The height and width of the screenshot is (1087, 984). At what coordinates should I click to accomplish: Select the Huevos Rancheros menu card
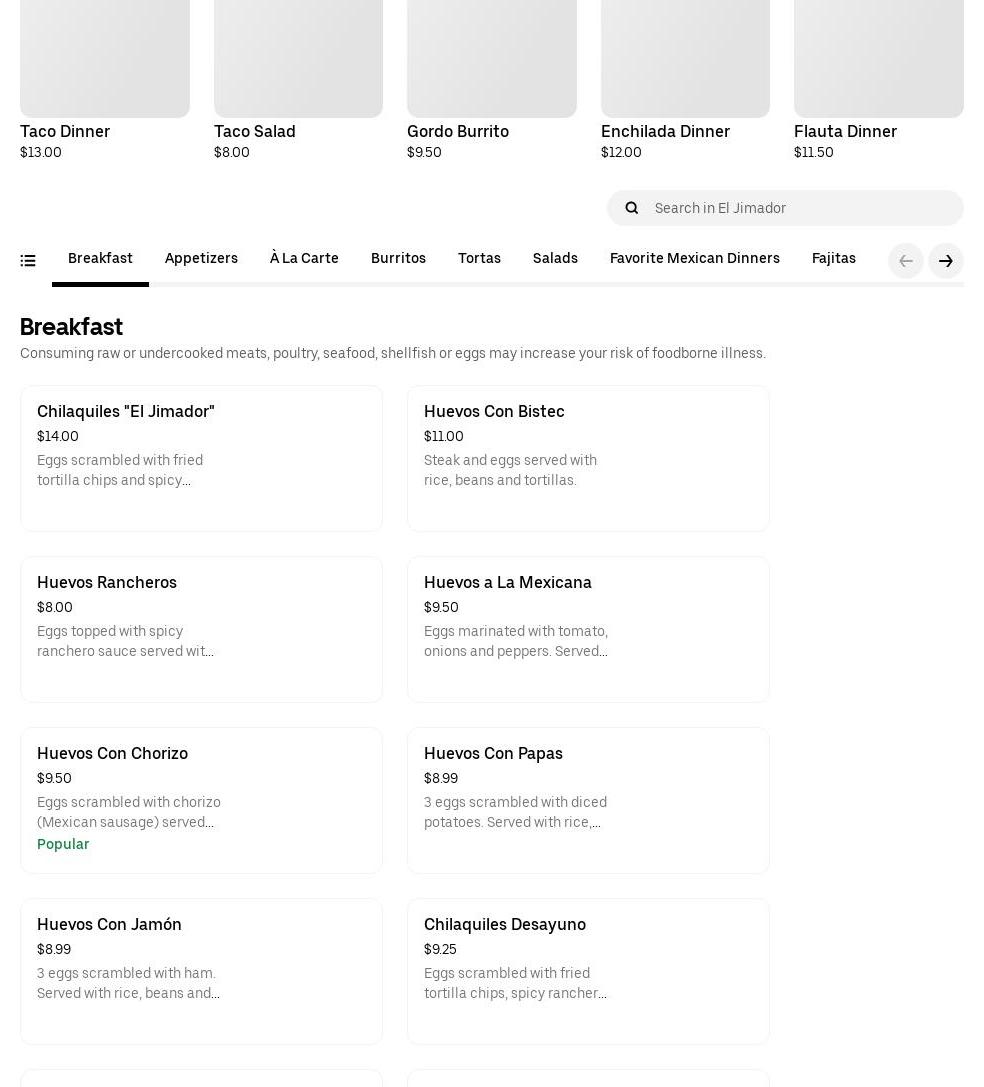click(x=201, y=629)
